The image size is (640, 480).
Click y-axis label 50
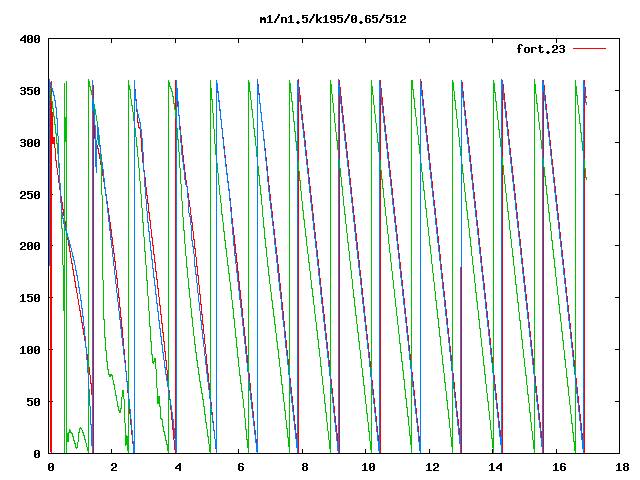(33, 402)
